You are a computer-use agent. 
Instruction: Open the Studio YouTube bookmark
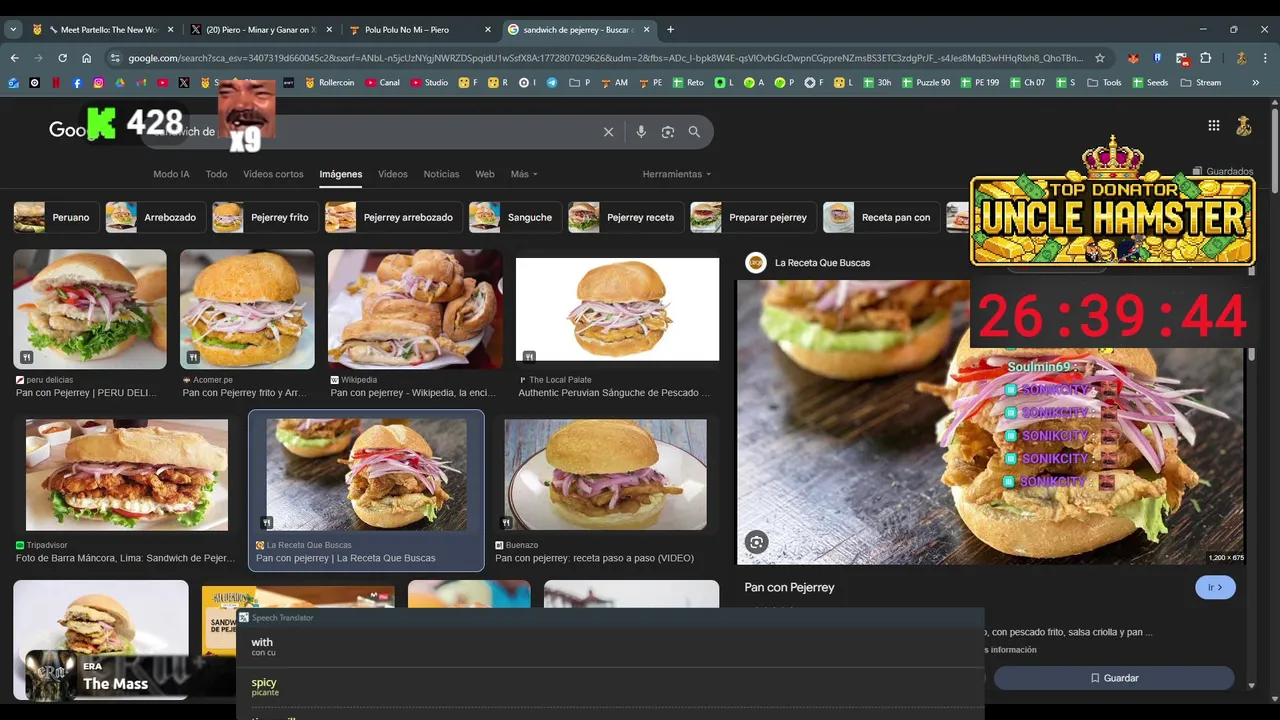428,83
